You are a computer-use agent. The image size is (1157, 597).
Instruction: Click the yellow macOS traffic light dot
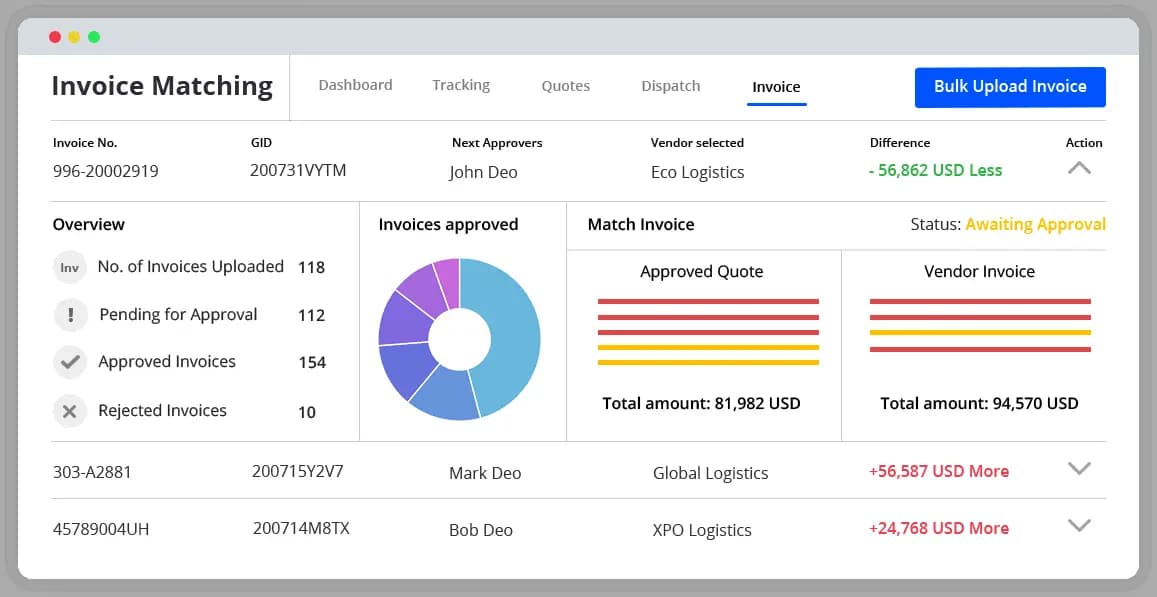[x=74, y=36]
